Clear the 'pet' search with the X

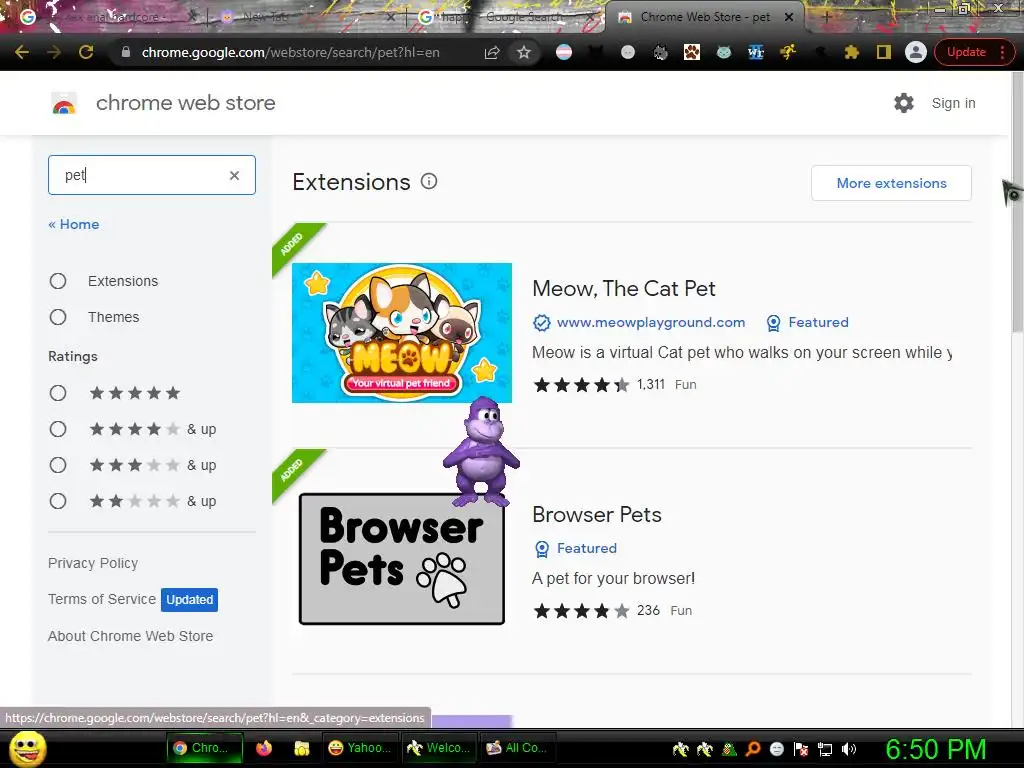tap(234, 175)
